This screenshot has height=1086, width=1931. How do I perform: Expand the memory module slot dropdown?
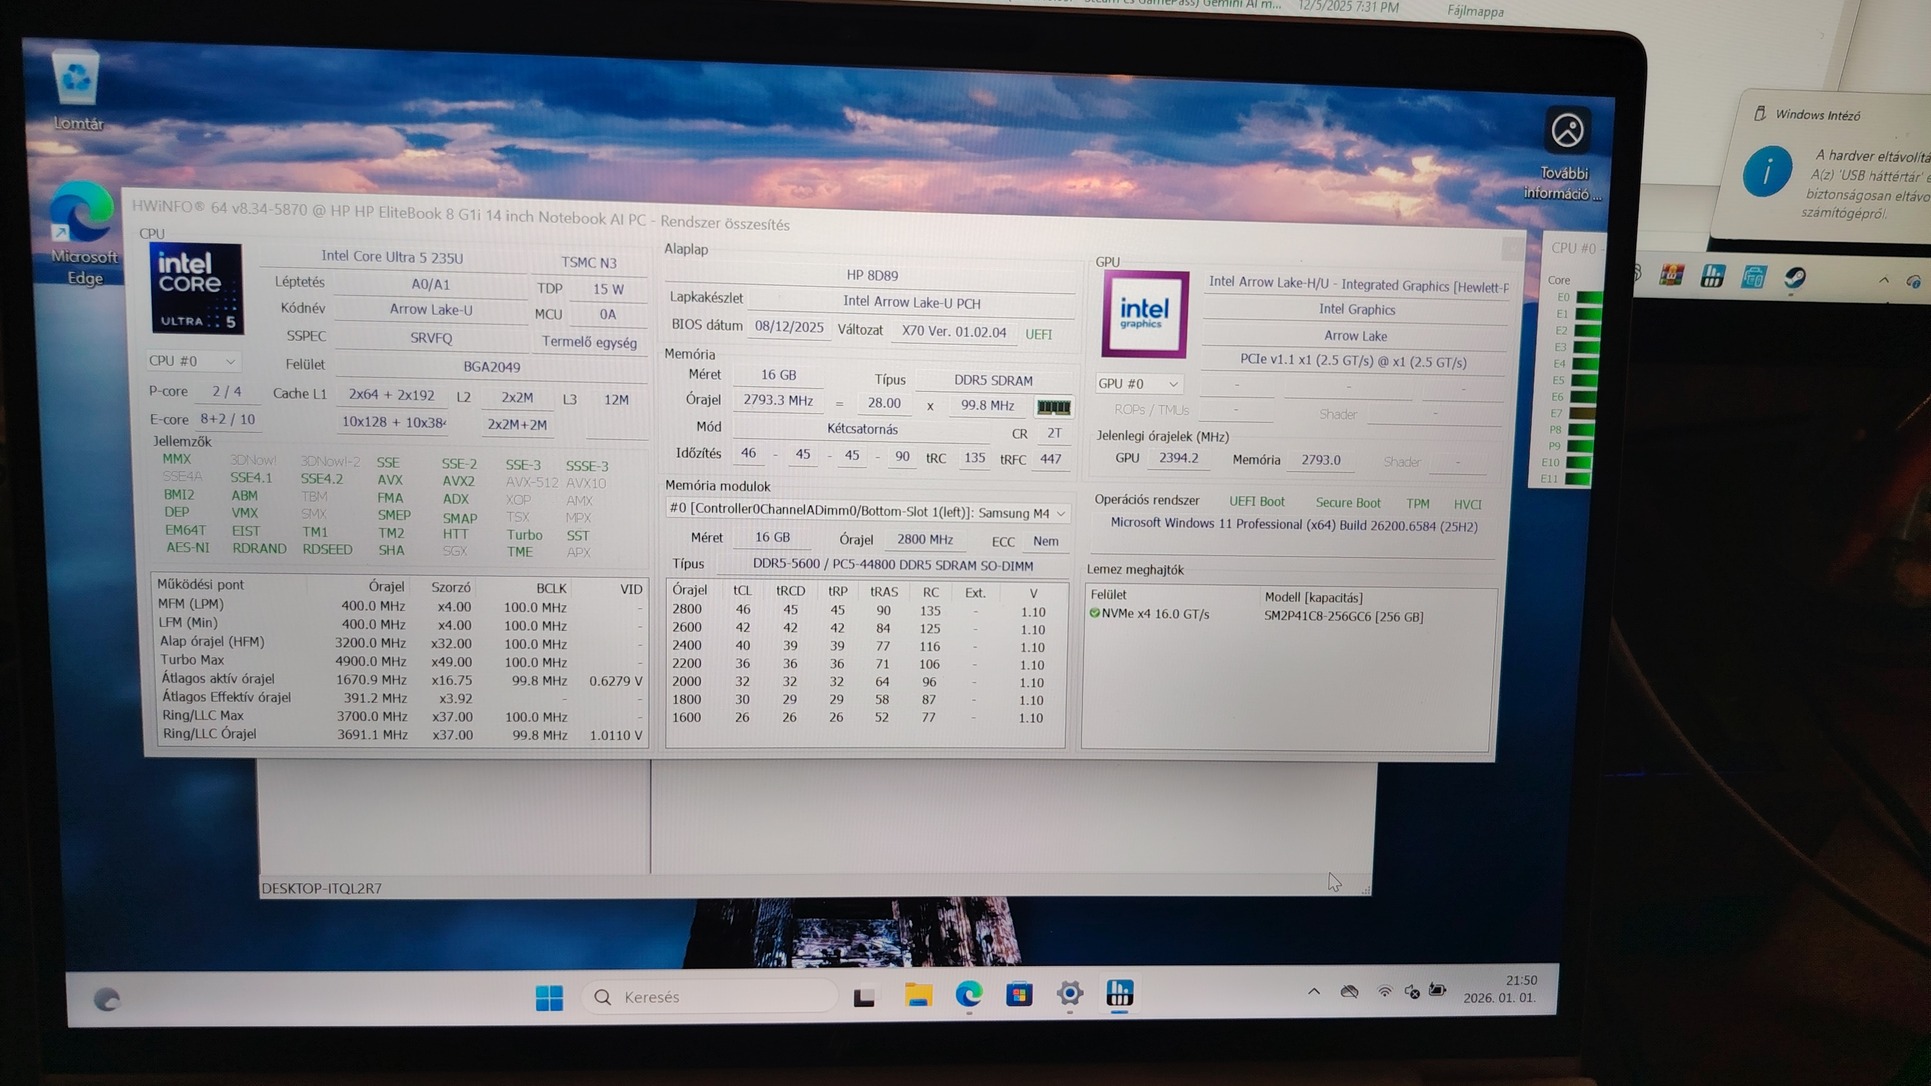click(1060, 514)
